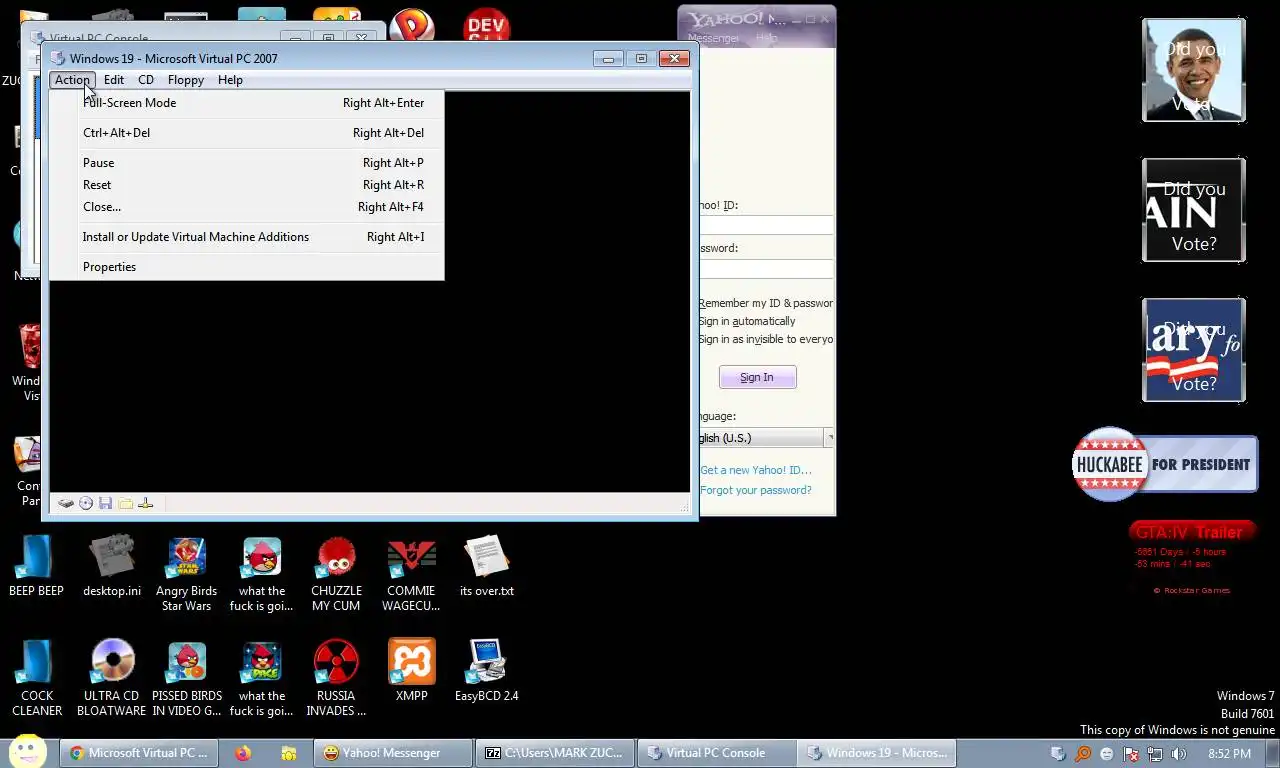Choose Properties from Action menu

click(x=247, y=267)
